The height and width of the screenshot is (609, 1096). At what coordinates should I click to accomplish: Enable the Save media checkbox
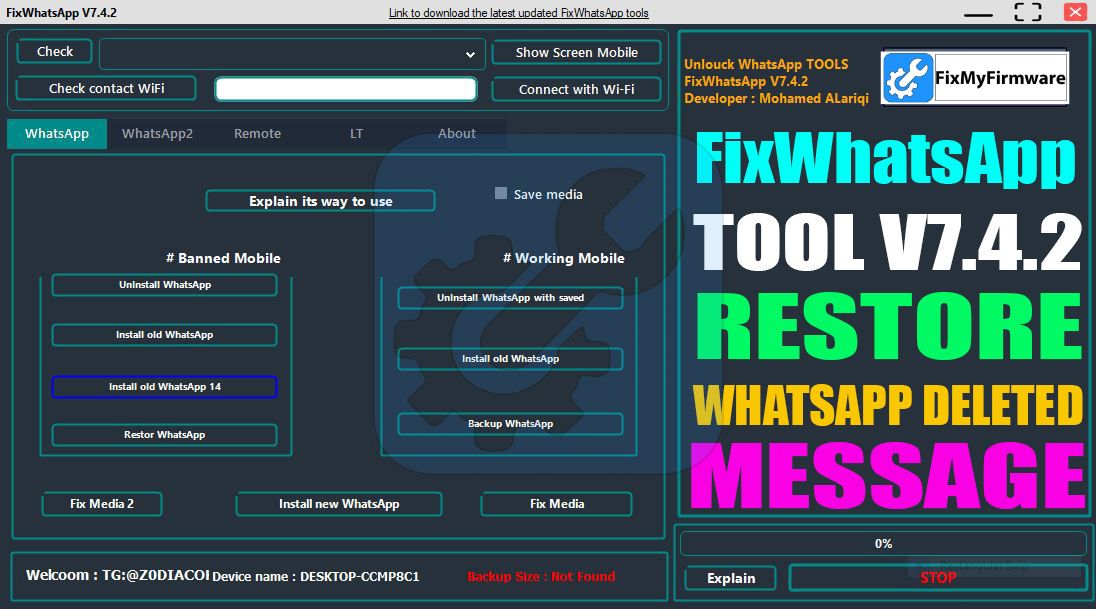501,194
